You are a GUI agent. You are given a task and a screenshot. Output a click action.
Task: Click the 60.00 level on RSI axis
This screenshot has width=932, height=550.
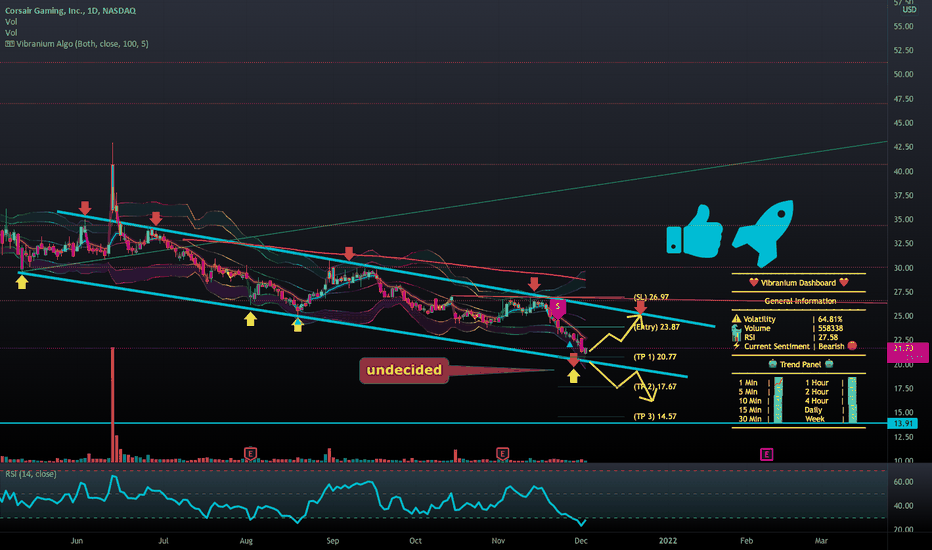903,482
